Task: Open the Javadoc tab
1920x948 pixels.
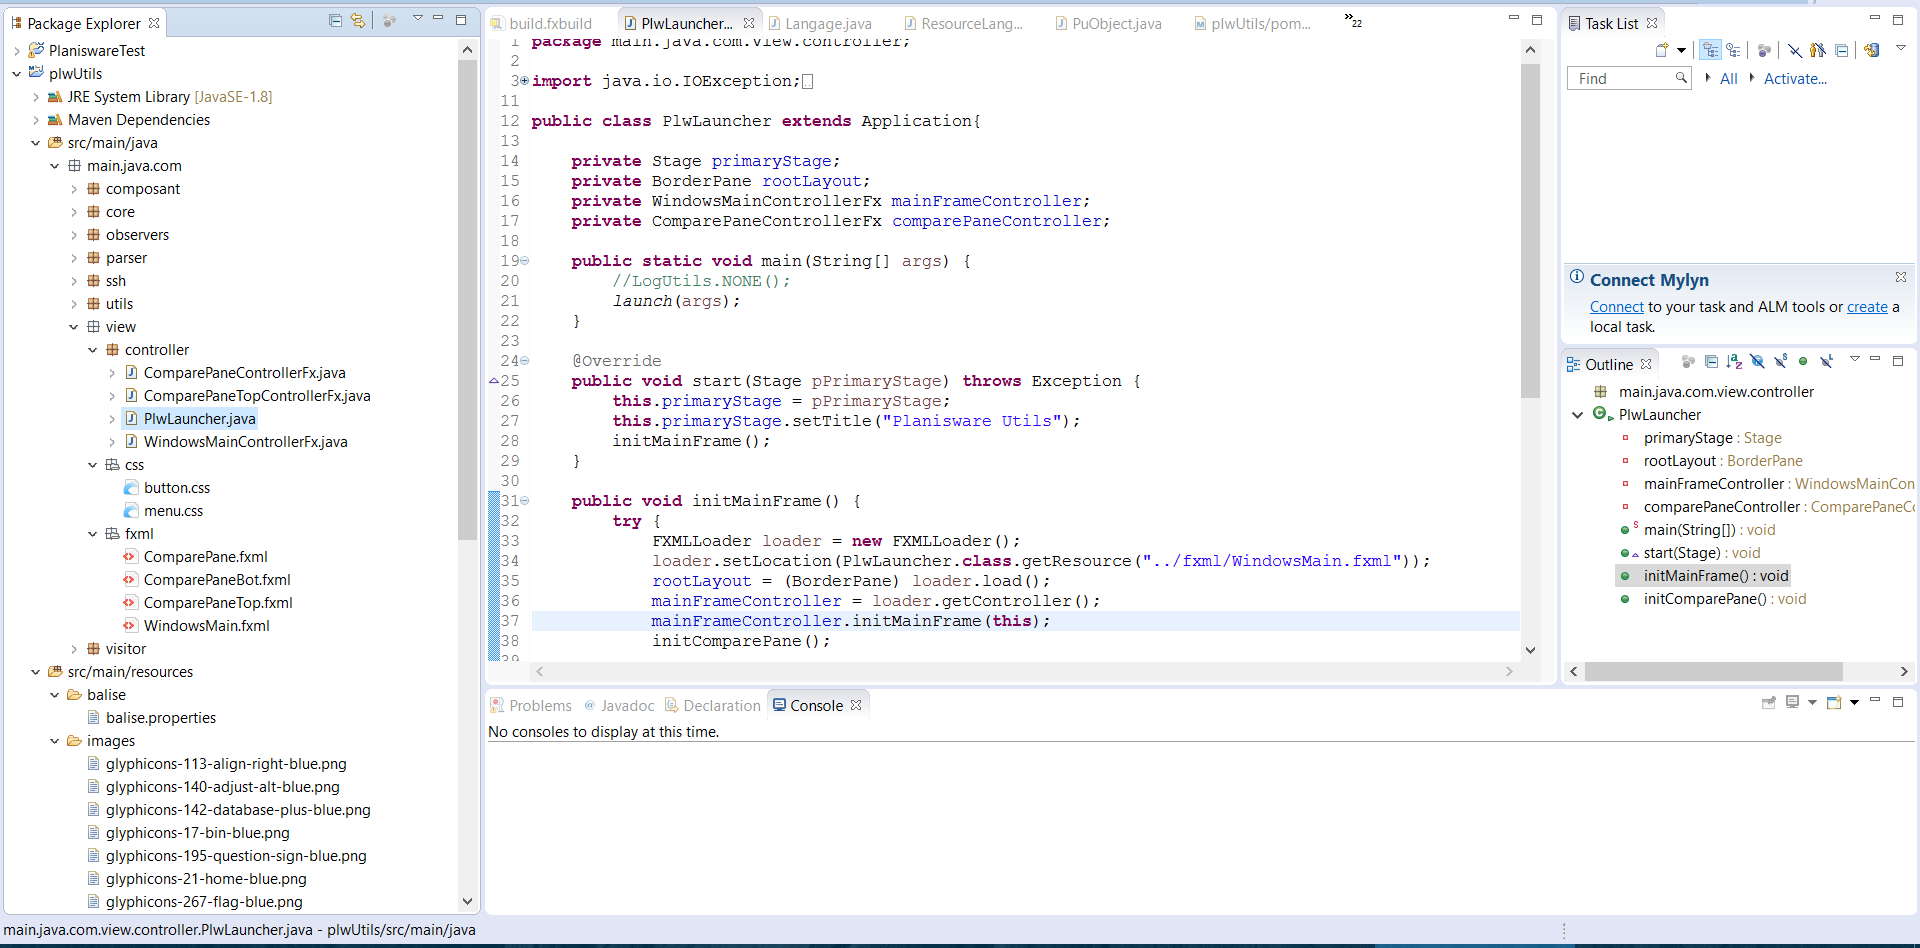Action: [619, 706]
